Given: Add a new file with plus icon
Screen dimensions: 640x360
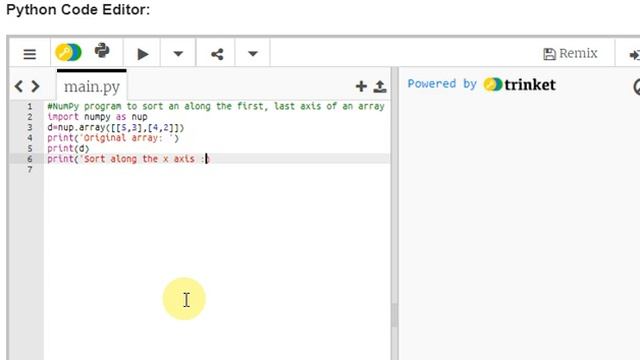Looking at the screenshot, I should [361, 86].
